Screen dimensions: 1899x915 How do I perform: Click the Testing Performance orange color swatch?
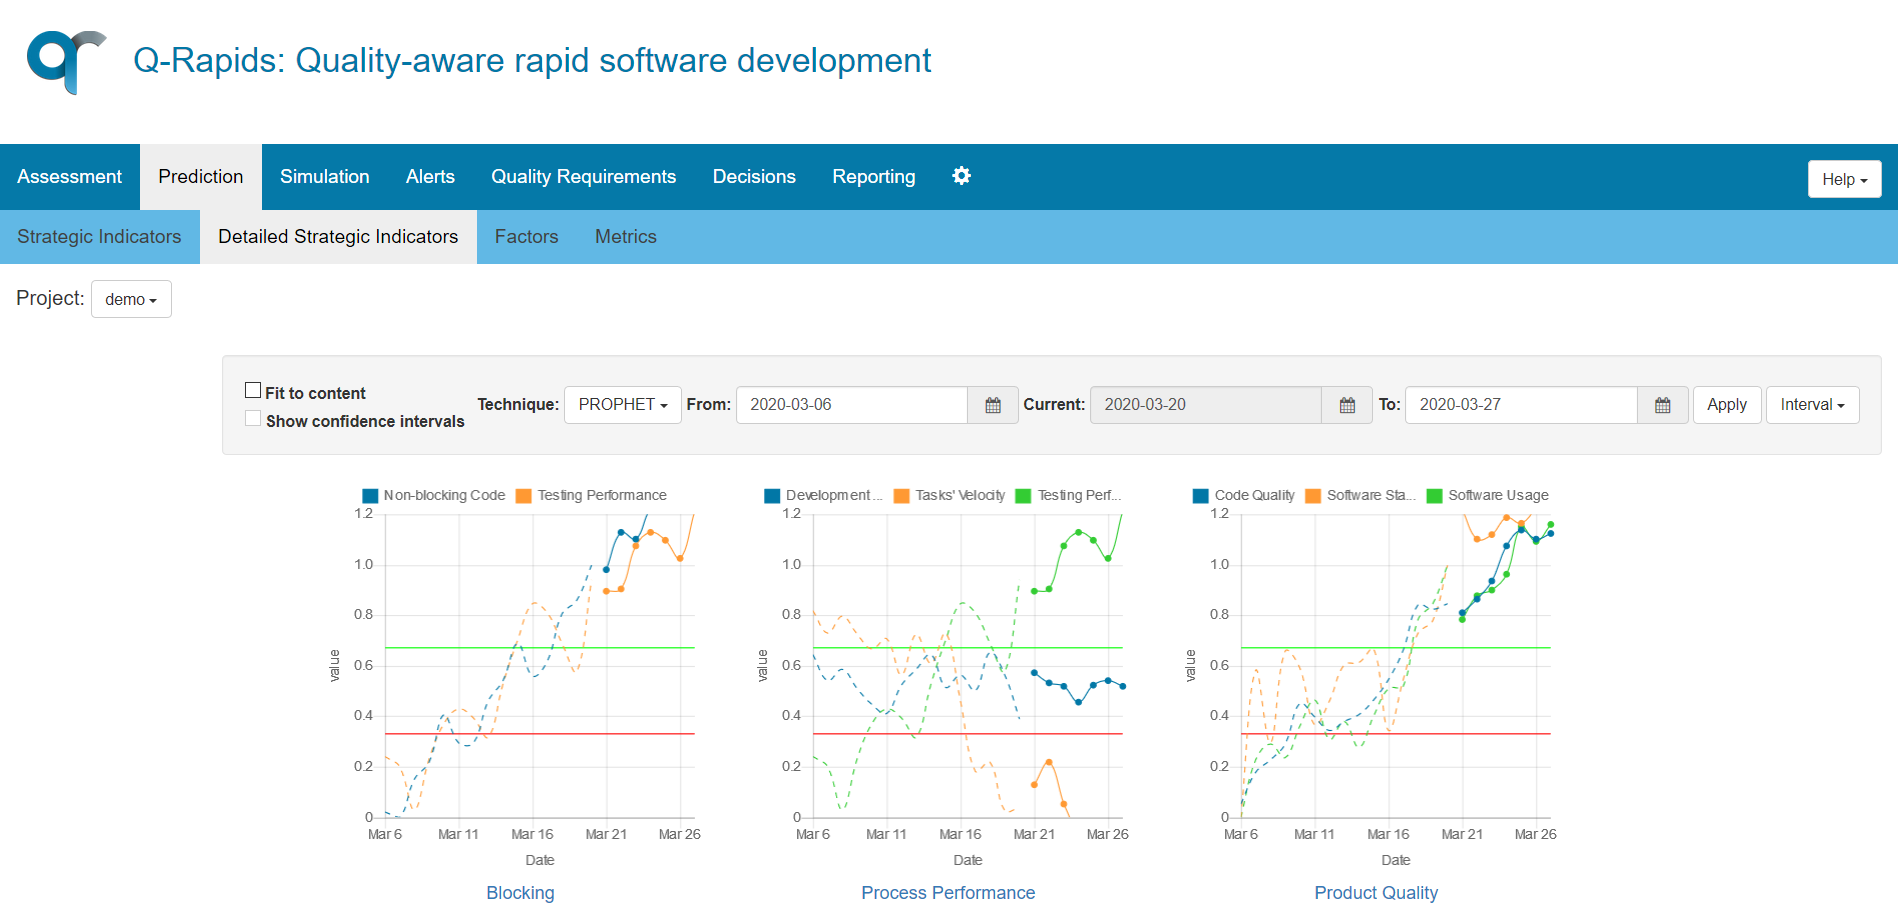[524, 494]
